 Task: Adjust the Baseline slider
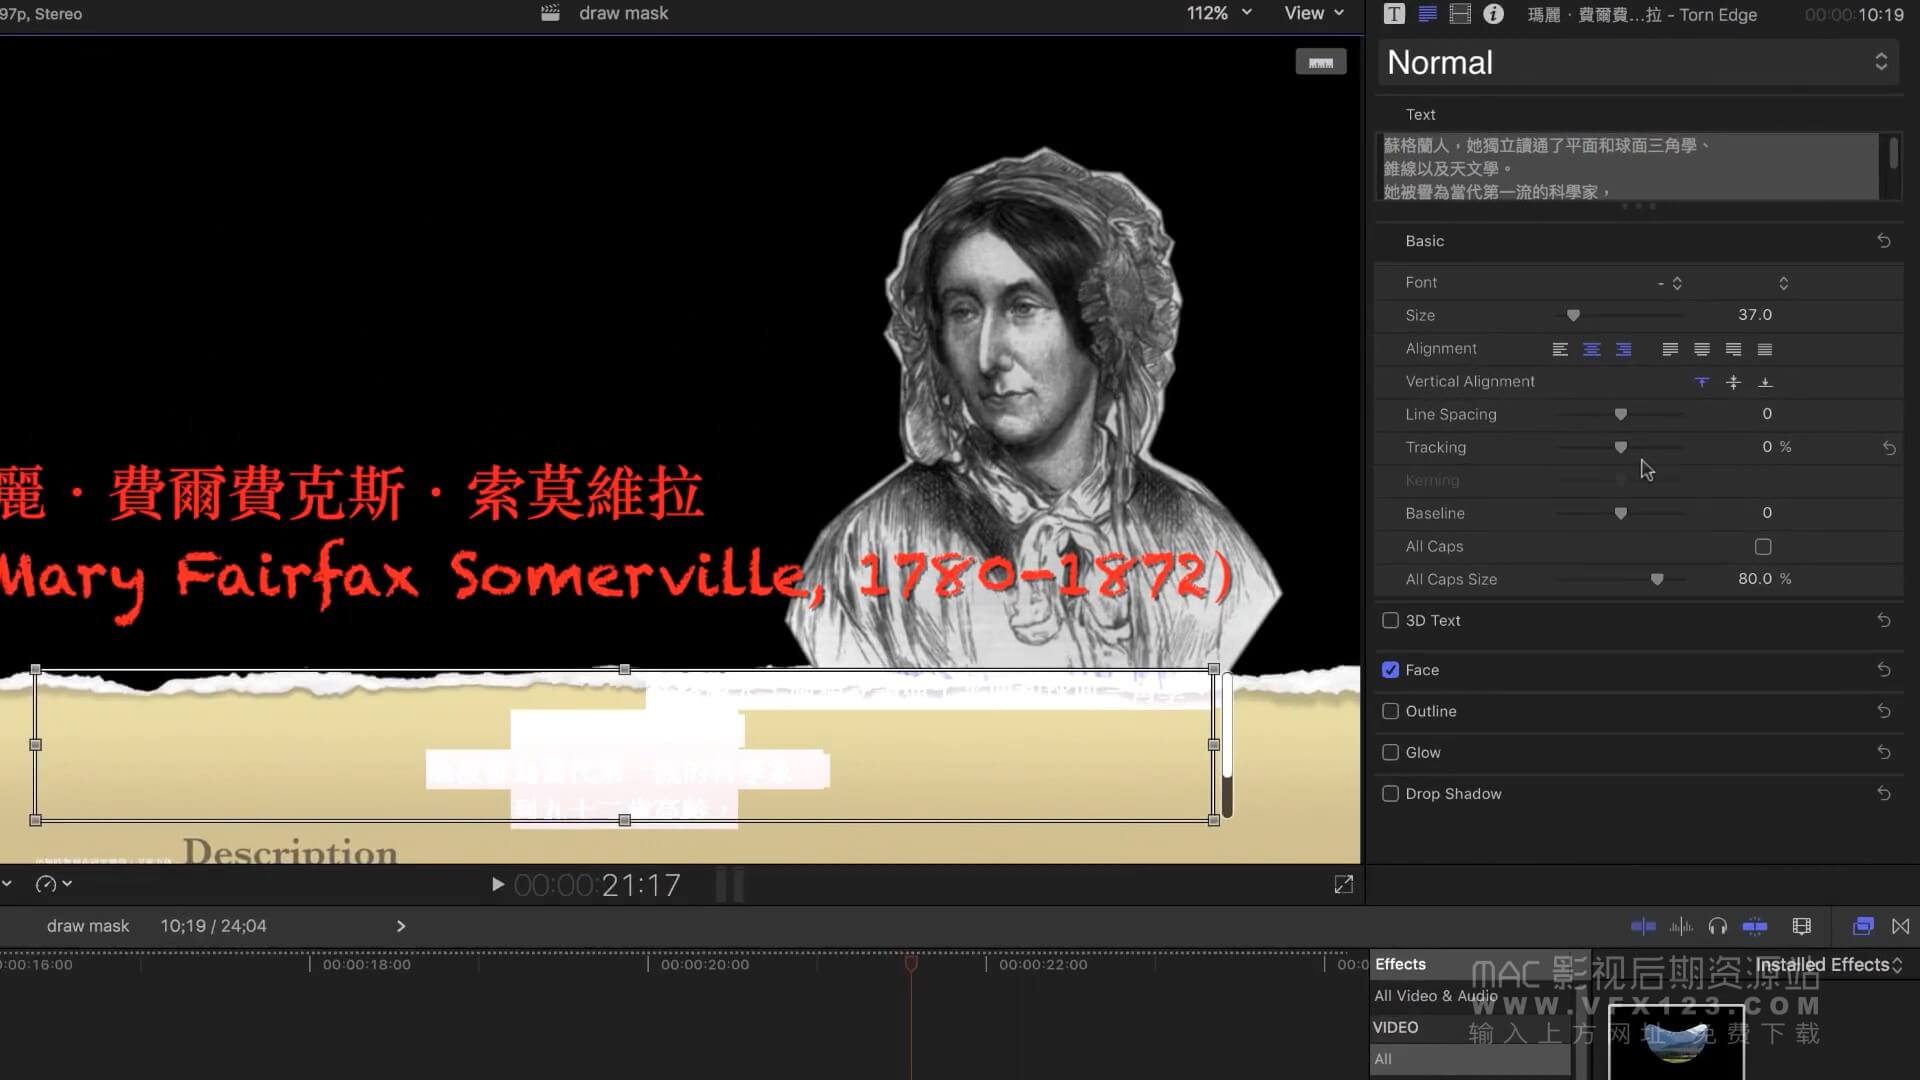1621,514
